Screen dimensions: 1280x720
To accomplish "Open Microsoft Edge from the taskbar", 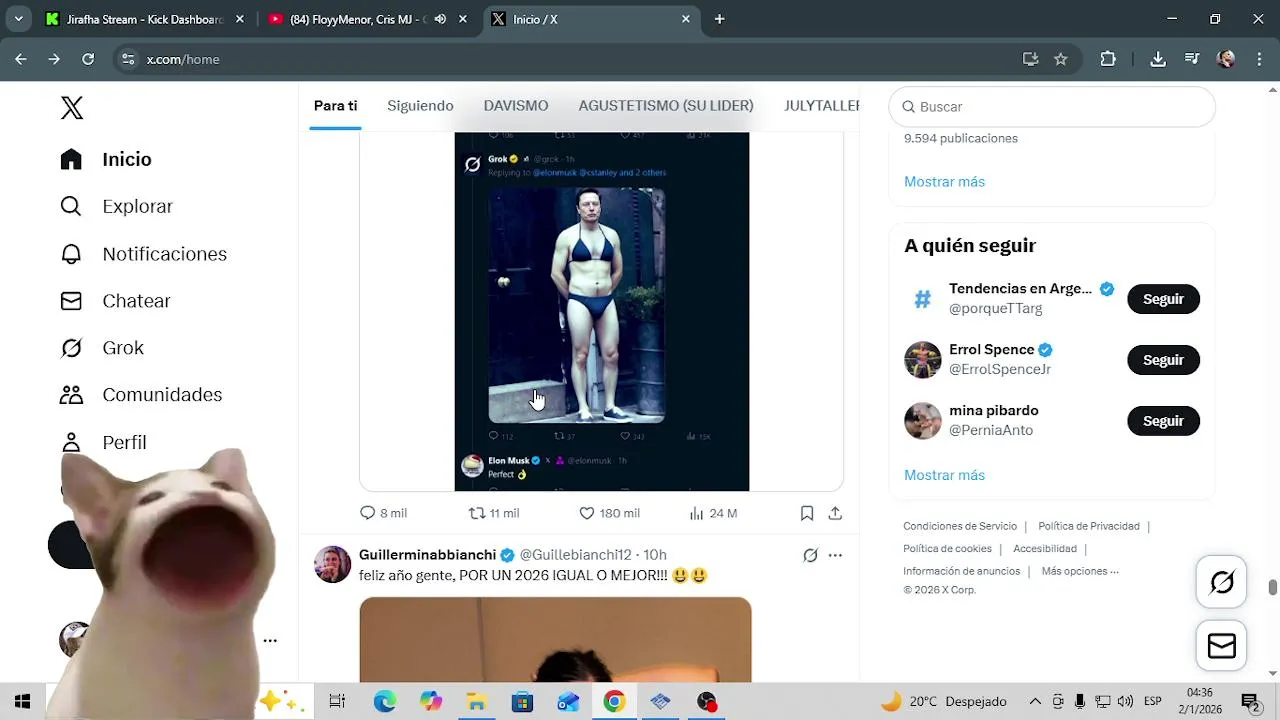I will tap(385, 702).
